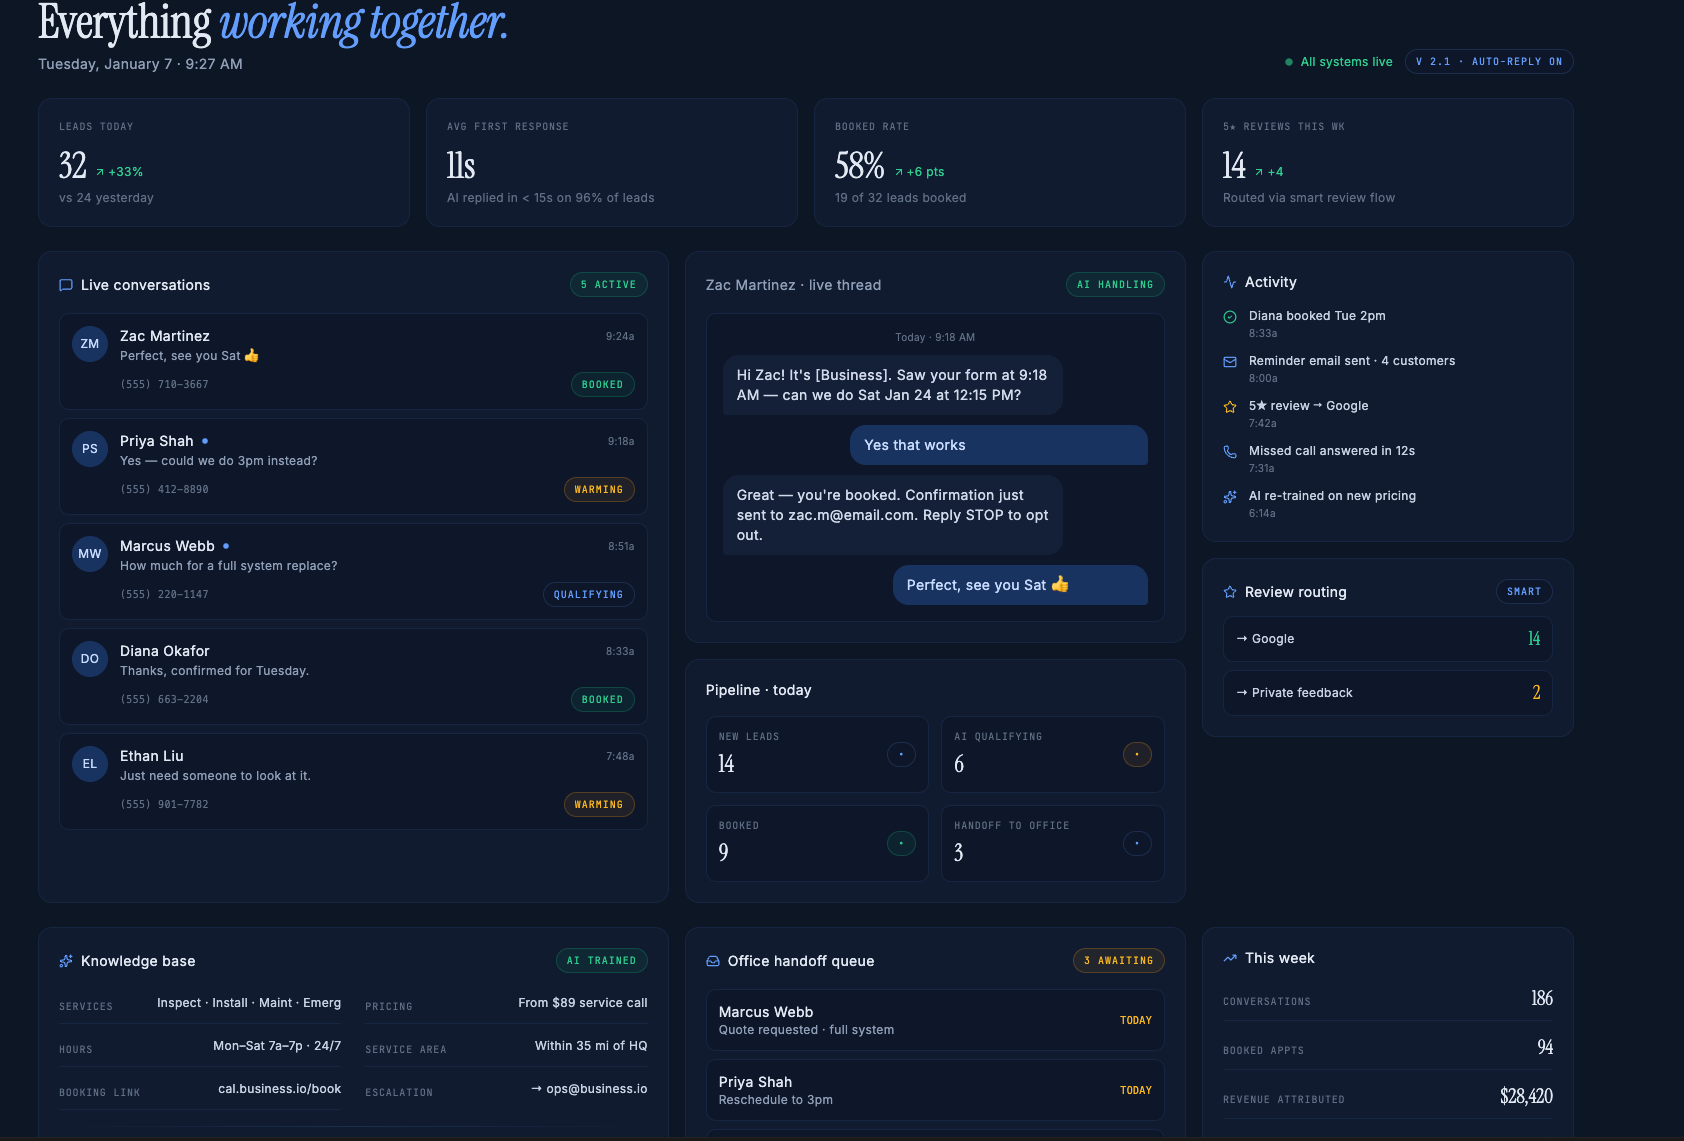
Task: Click the cal.business.io/book booking link
Action: click(x=280, y=1089)
